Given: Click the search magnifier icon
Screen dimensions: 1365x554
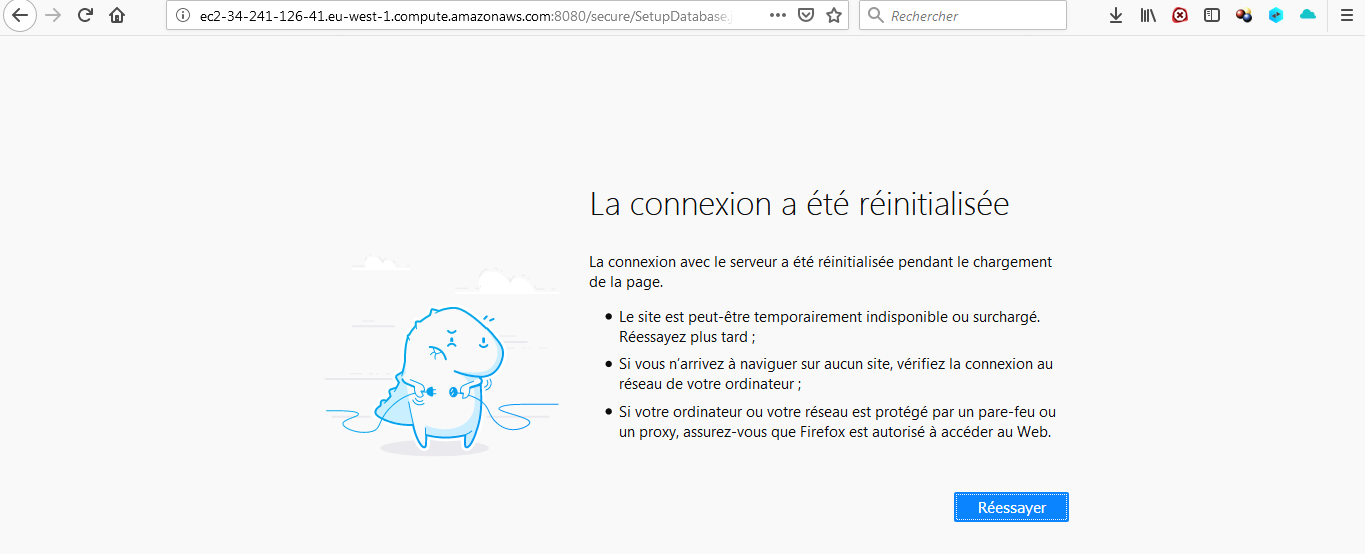Looking at the screenshot, I should pos(875,16).
